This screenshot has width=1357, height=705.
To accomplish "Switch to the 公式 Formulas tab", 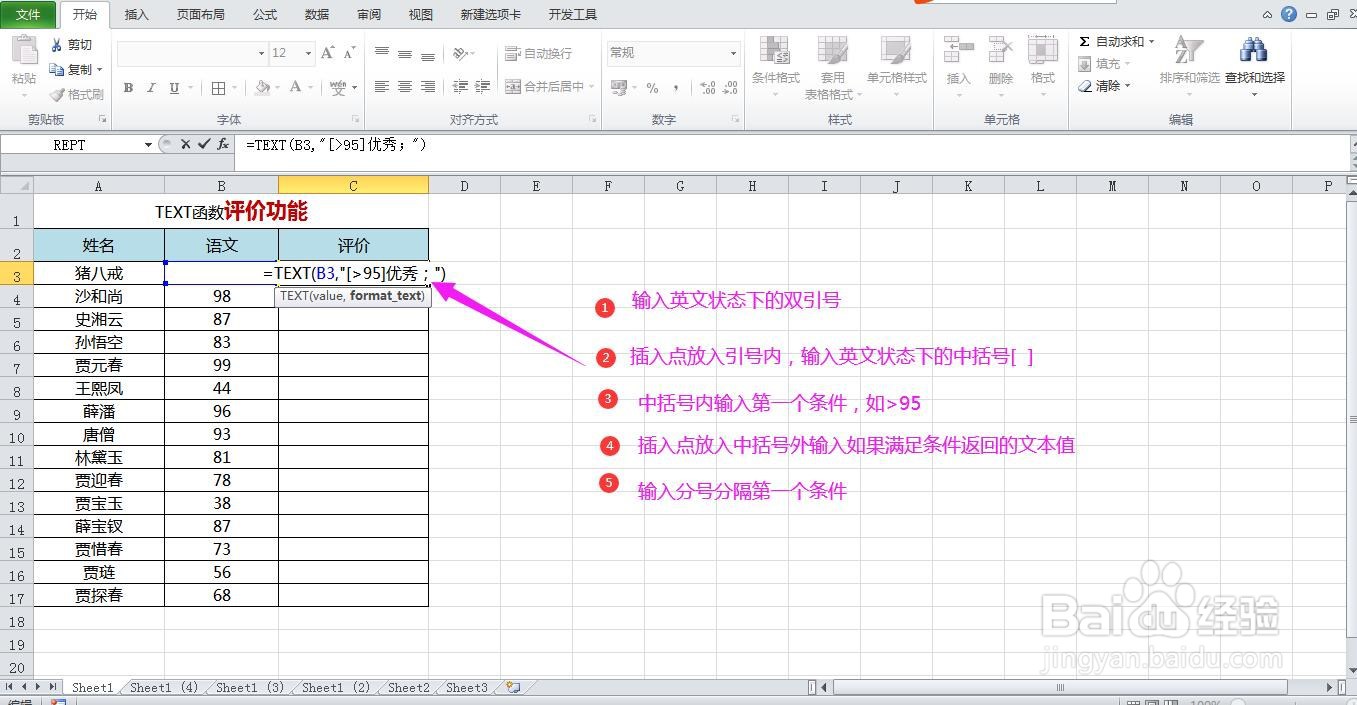I will [x=265, y=14].
